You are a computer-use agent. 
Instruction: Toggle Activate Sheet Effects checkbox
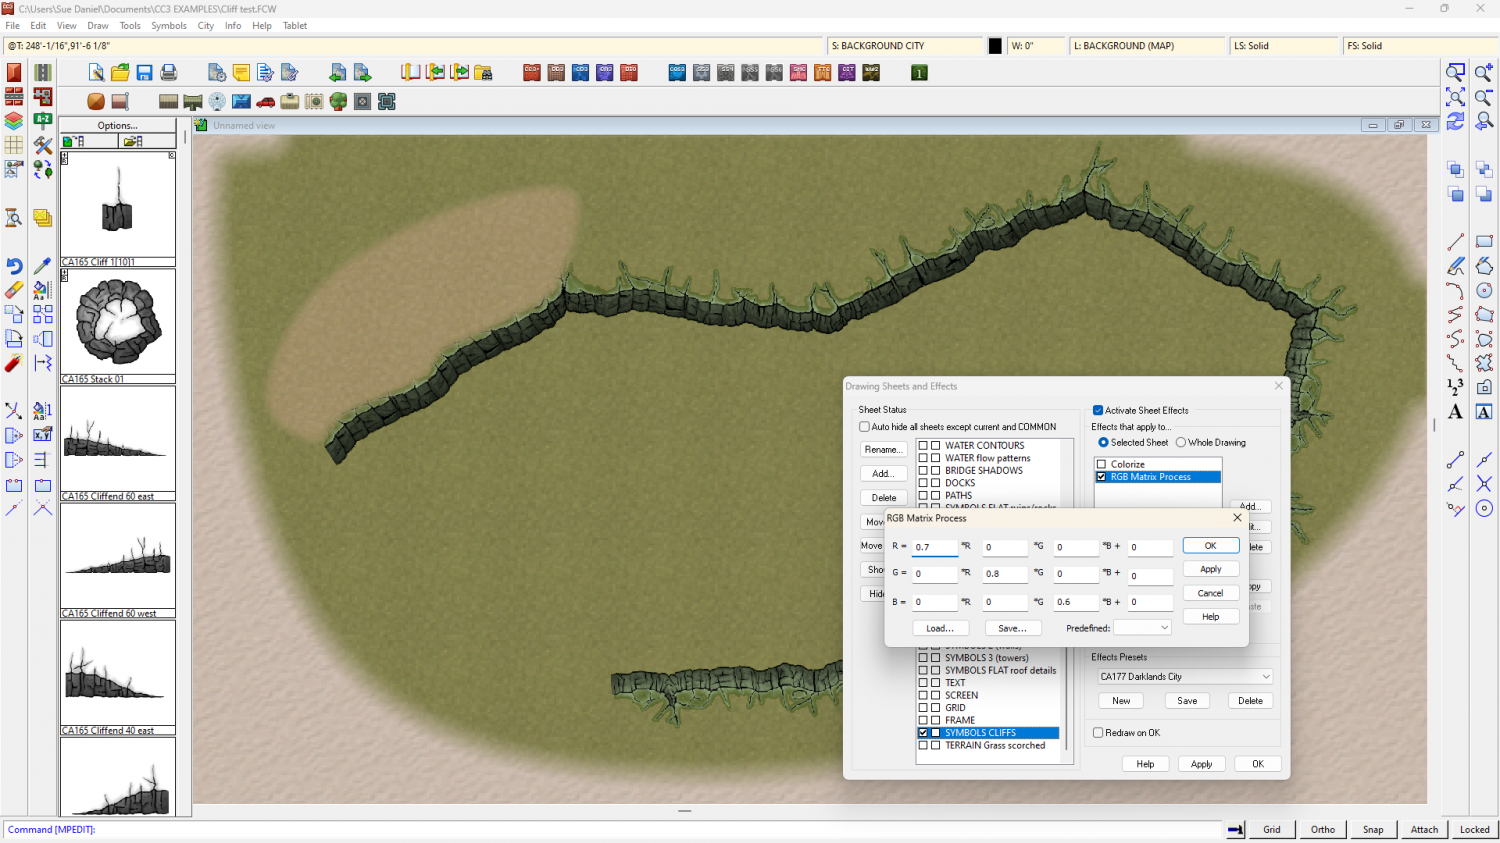[x=1098, y=410]
